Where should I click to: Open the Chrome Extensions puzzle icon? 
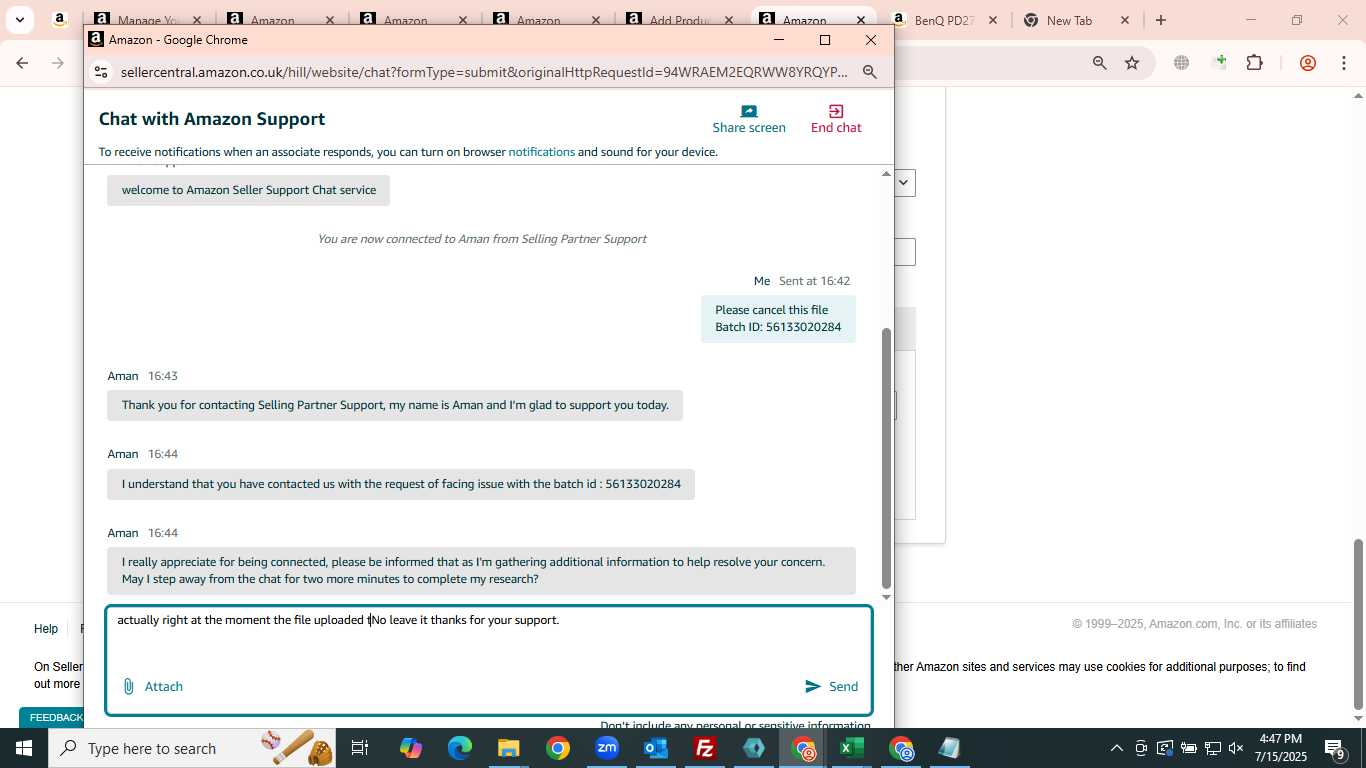(x=1254, y=63)
